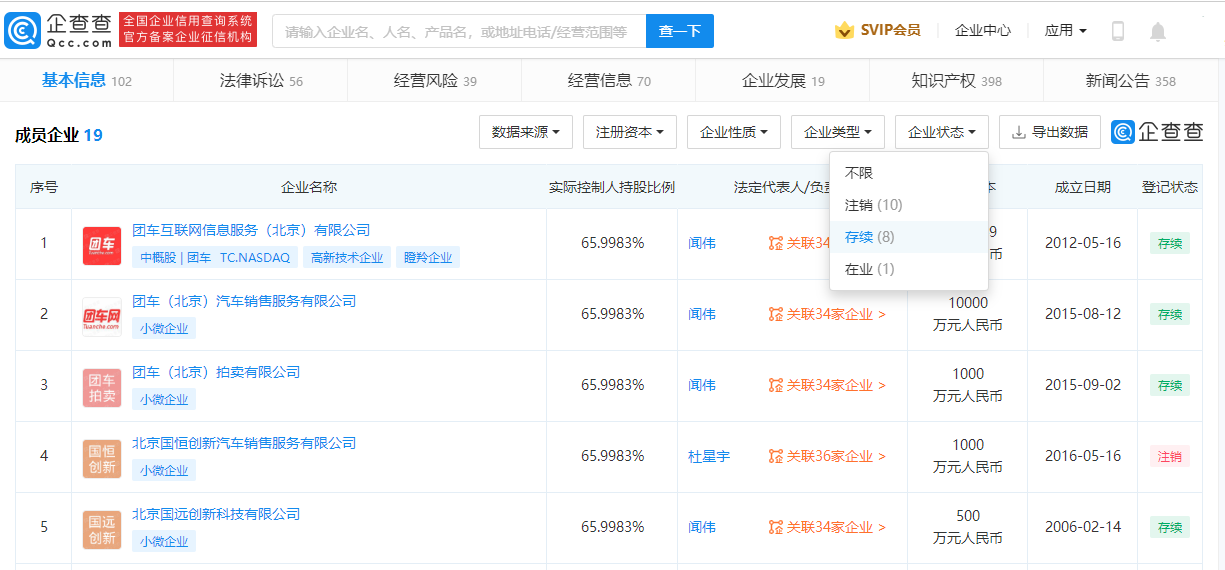Screen dimensions: 1225x570
Task: Select 存续 (8) status option
Action: click(x=909, y=237)
